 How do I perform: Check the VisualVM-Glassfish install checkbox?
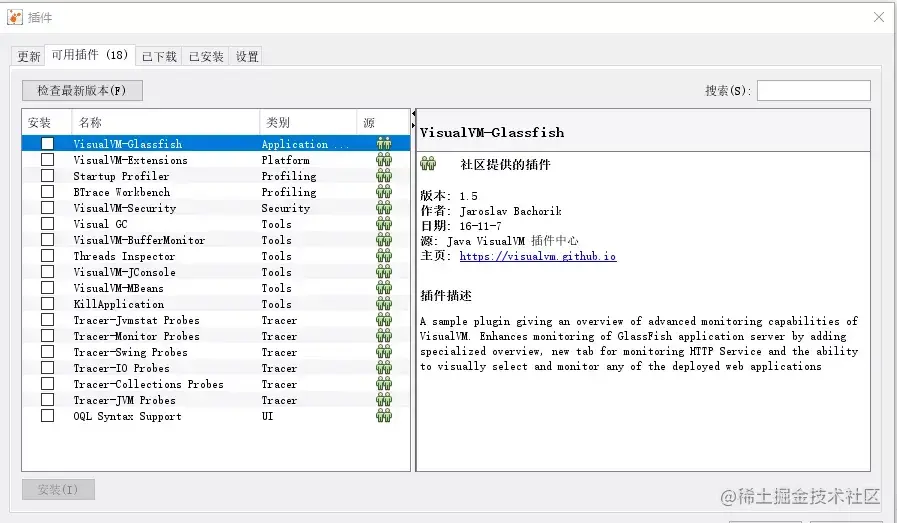click(x=47, y=144)
